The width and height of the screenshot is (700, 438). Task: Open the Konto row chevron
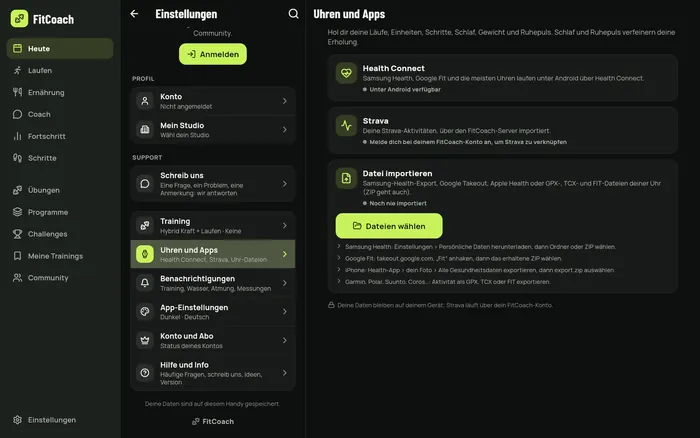[x=284, y=101]
